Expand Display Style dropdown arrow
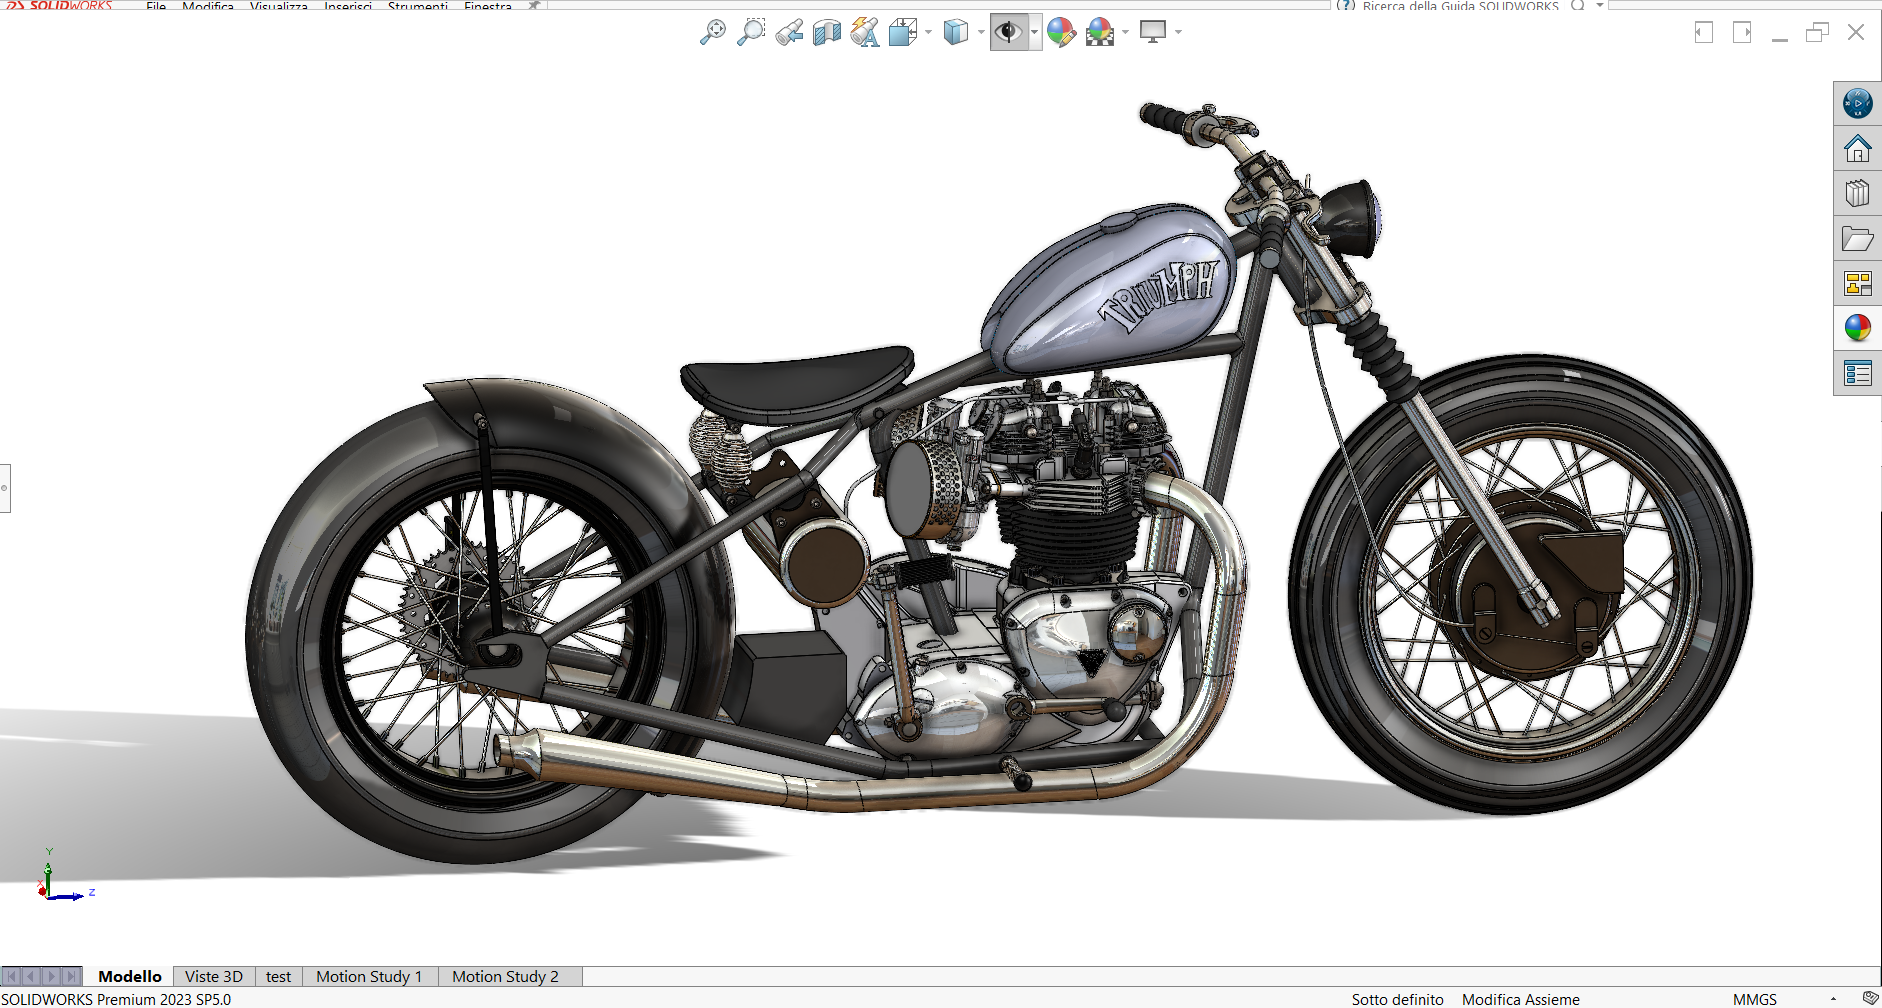This screenshot has height=1008, width=1882. pyautogui.click(x=981, y=32)
